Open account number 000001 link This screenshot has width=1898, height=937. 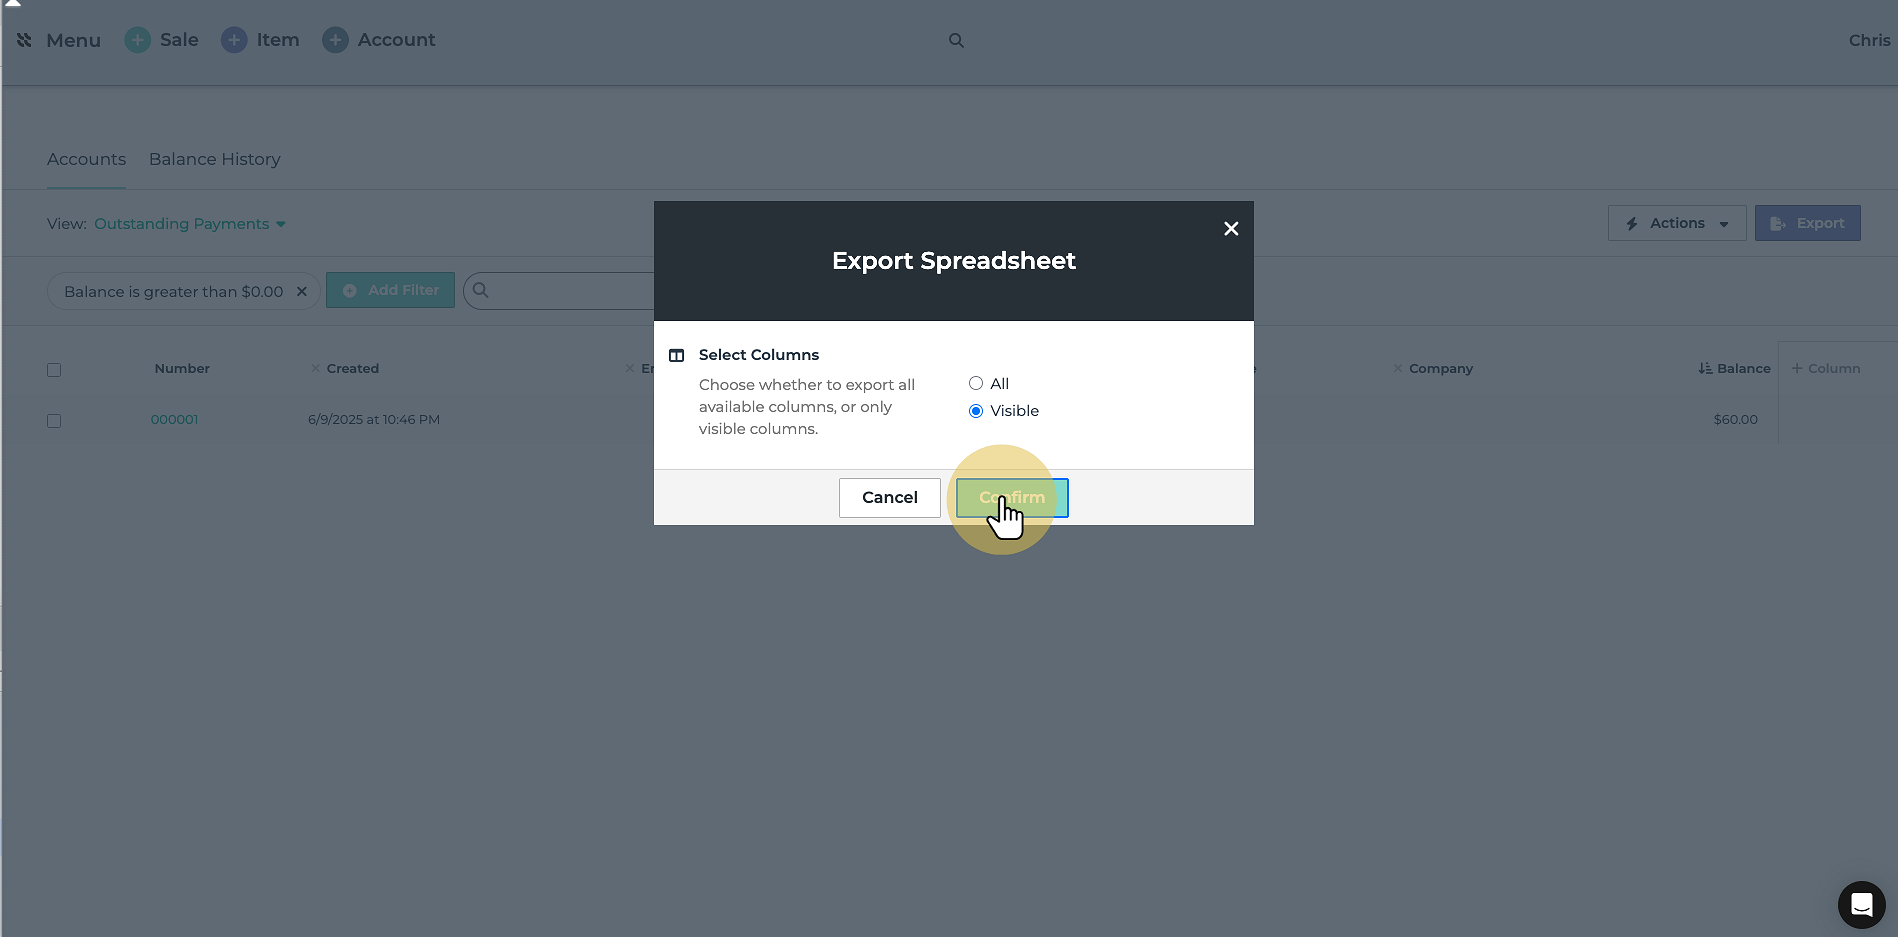174,420
